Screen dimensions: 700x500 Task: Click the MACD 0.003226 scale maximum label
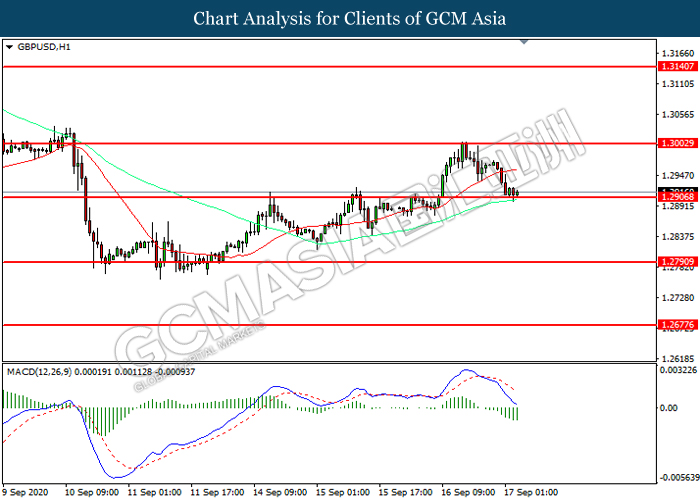(x=678, y=370)
